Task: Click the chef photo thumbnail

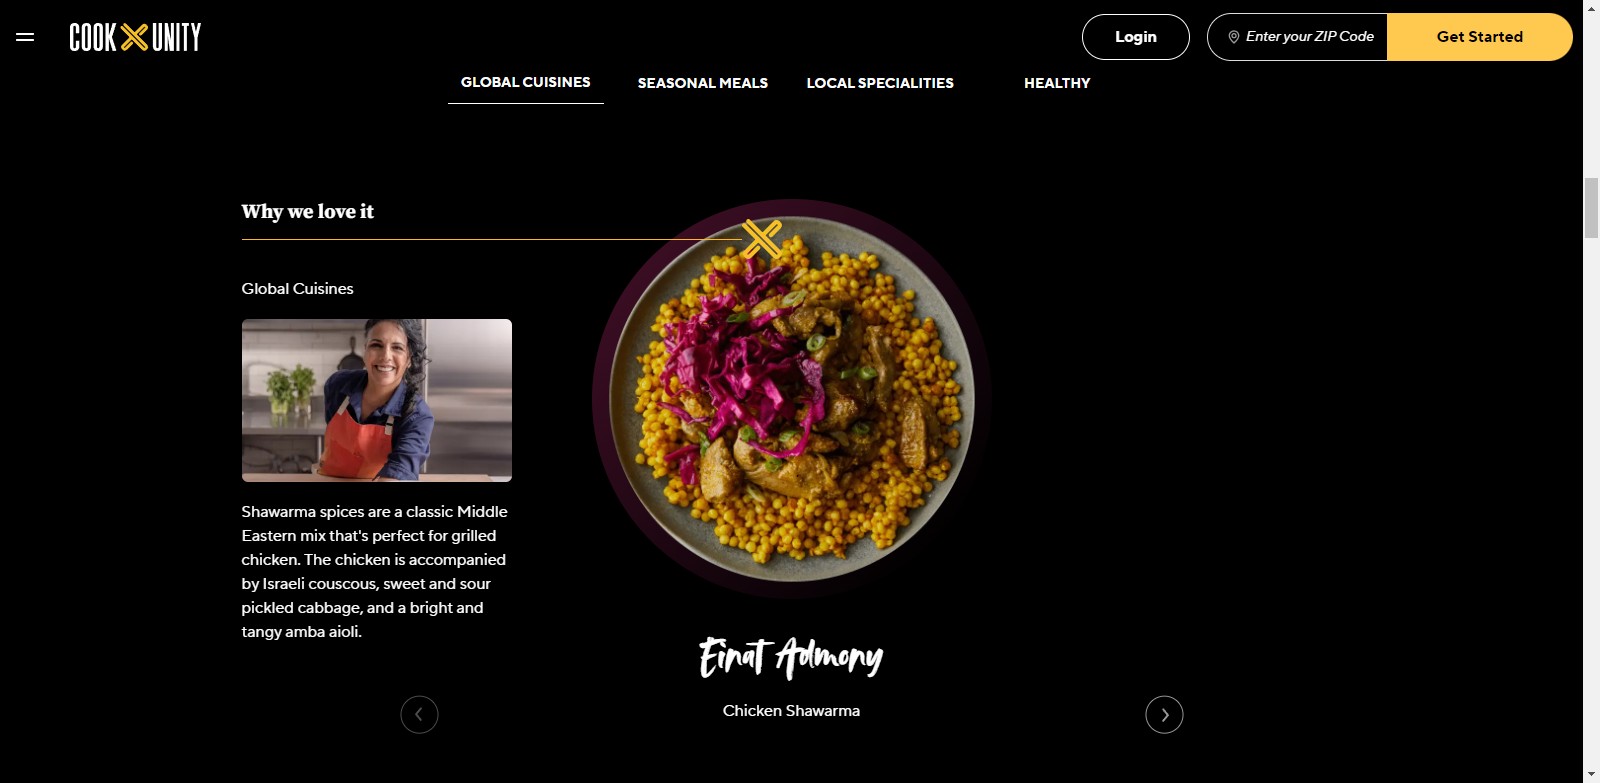Action: [x=377, y=400]
